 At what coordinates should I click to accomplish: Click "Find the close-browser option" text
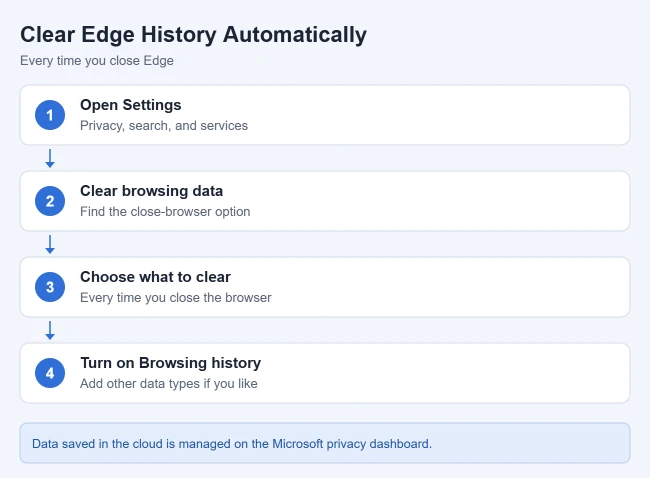(165, 211)
